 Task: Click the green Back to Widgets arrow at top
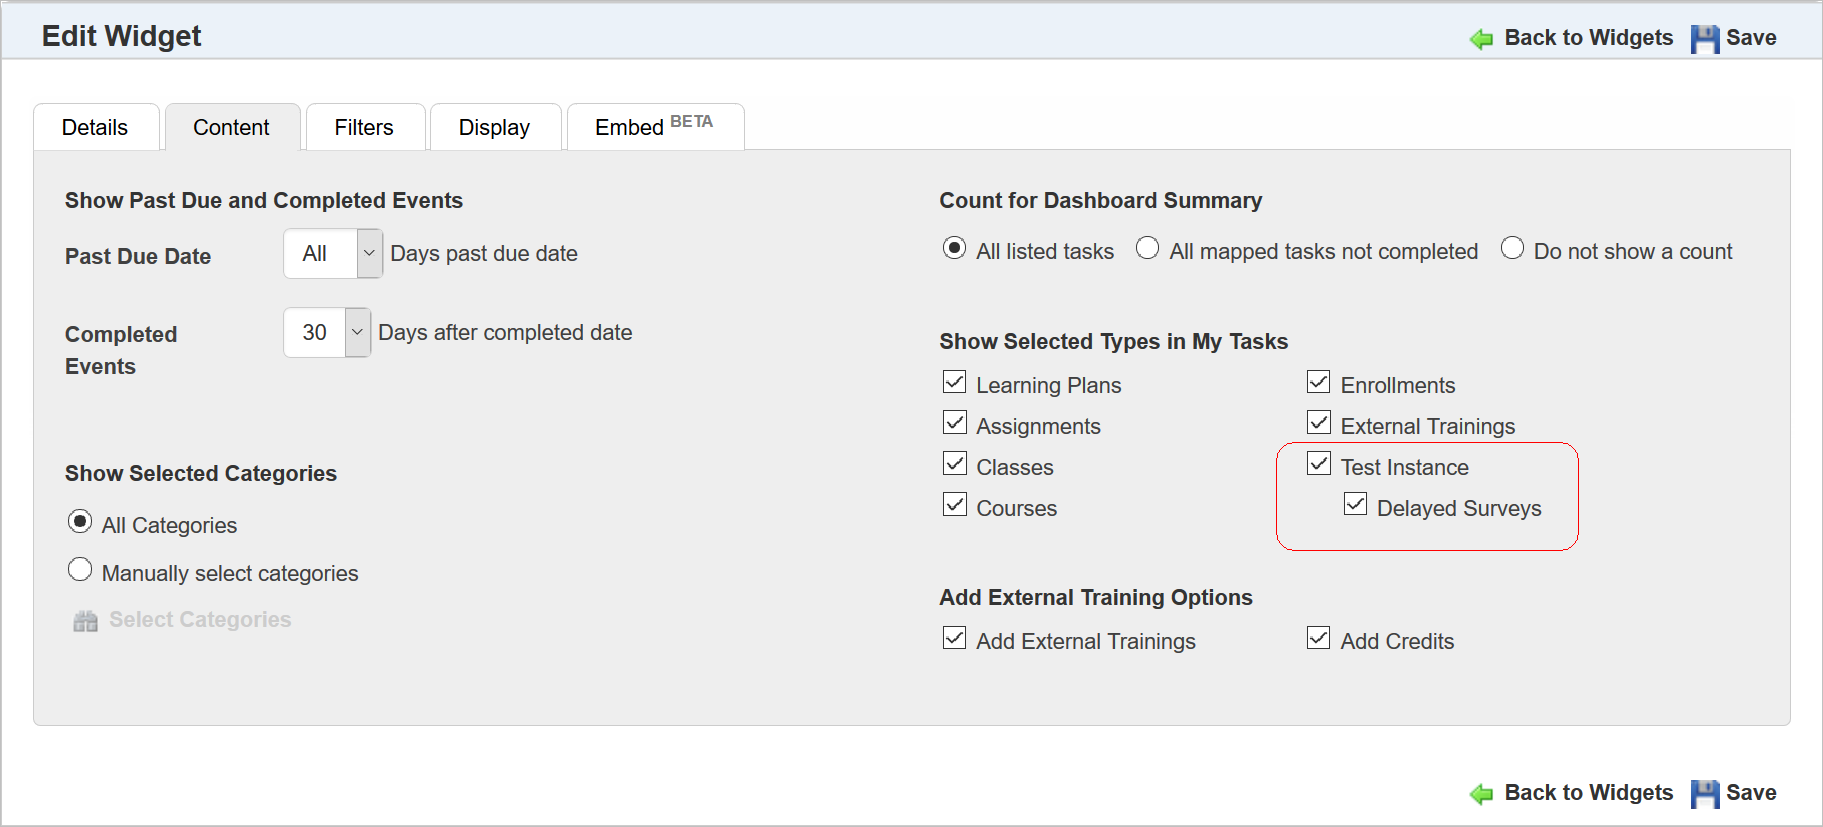(x=1481, y=39)
